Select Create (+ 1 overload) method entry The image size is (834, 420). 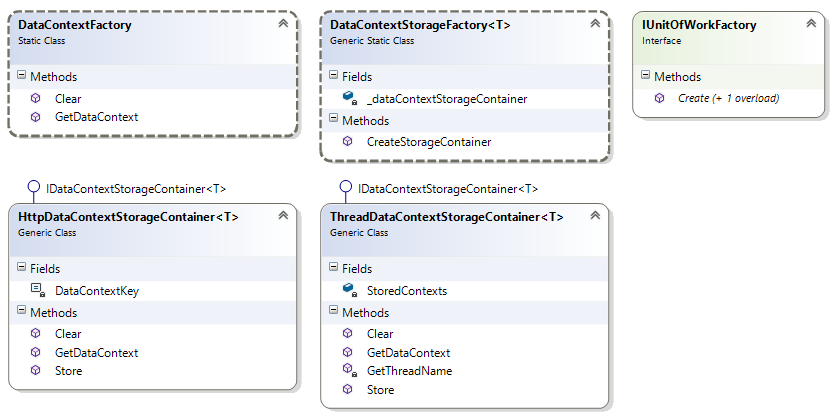(x=729, y=98)
